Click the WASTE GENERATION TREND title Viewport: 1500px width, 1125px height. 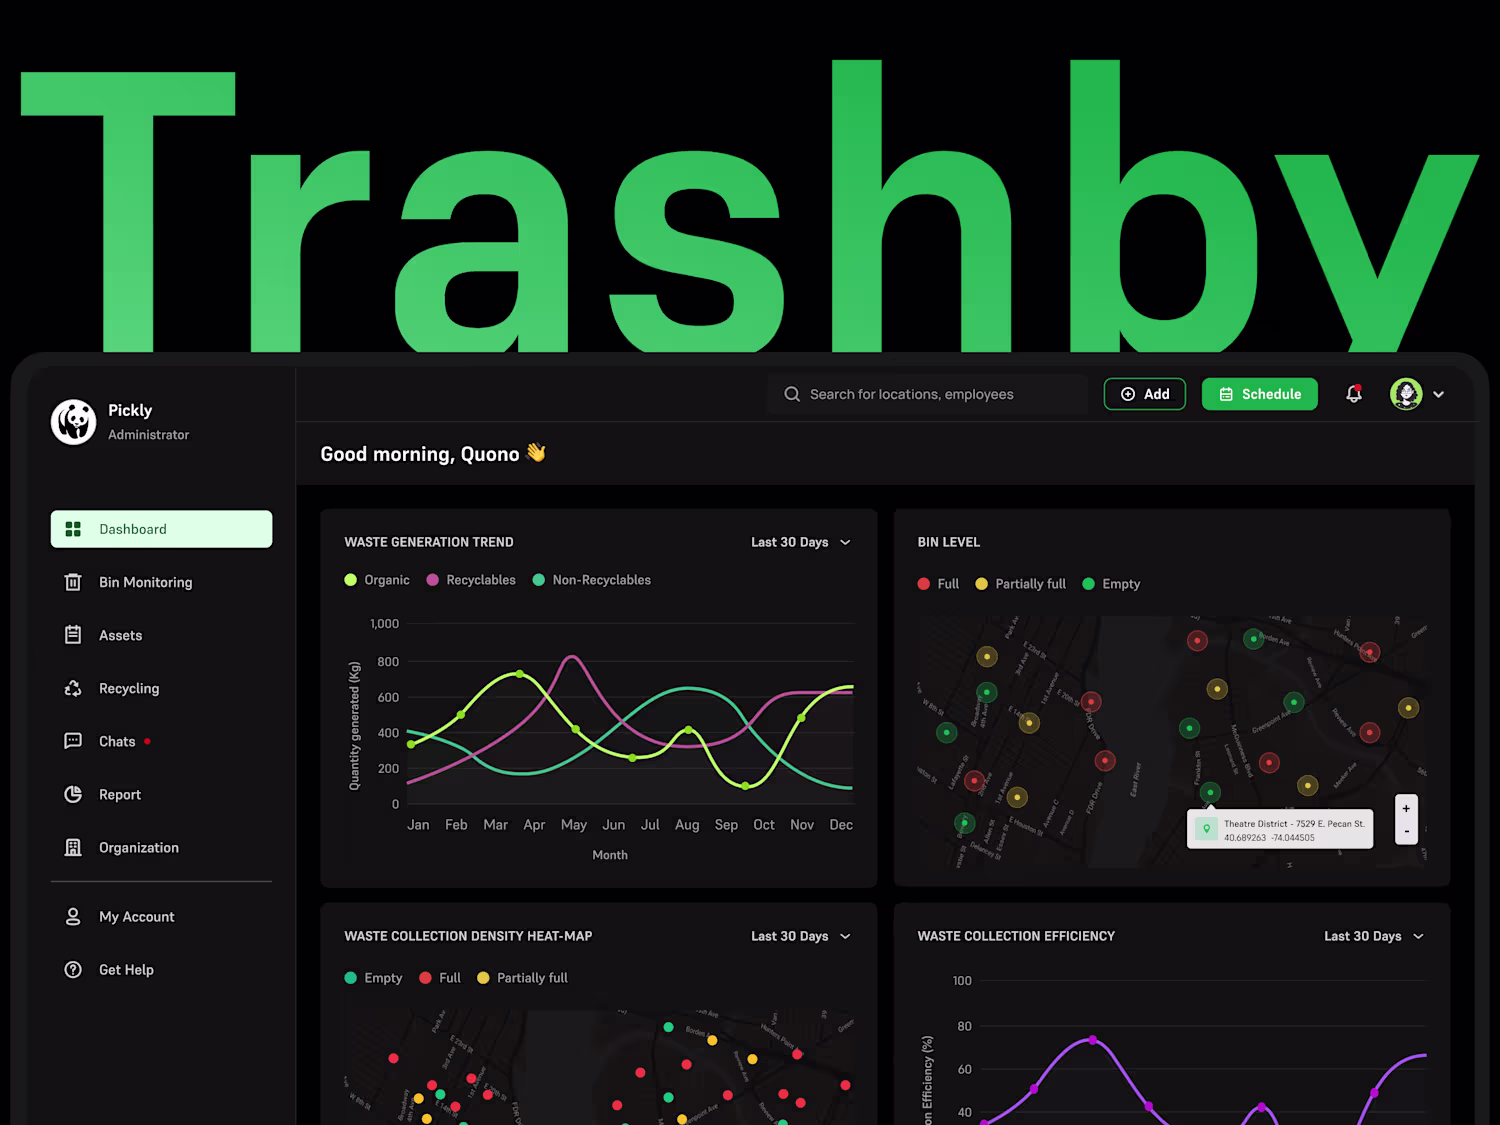(429, 542)
